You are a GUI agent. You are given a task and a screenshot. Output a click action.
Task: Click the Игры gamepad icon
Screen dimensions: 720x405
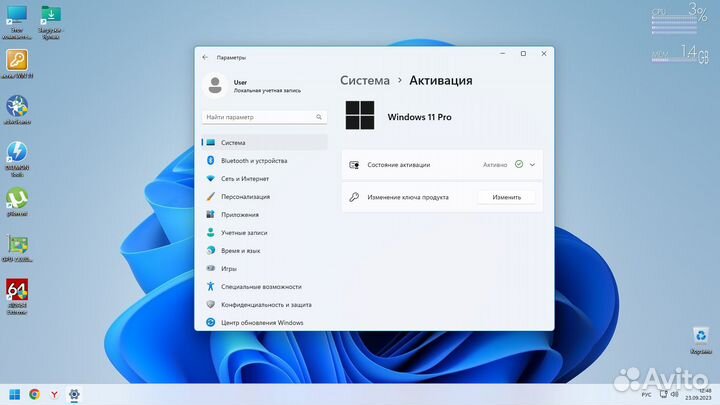(x=210, y=268)
